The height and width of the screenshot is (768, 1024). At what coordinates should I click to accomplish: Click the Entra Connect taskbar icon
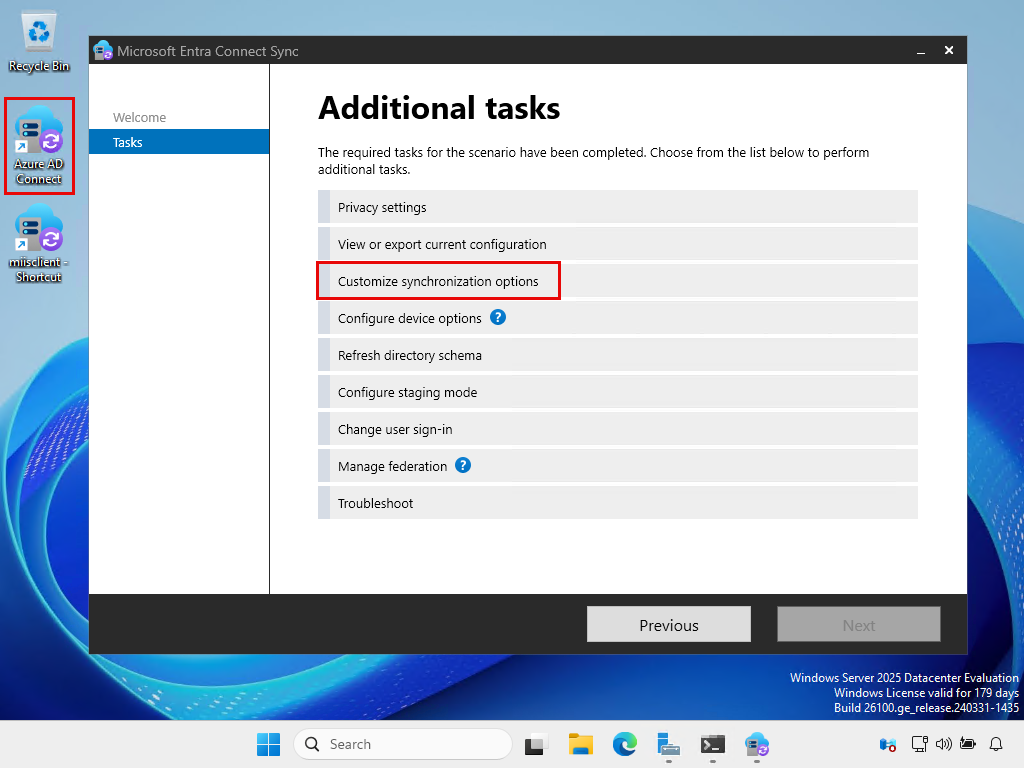[756, 744]
